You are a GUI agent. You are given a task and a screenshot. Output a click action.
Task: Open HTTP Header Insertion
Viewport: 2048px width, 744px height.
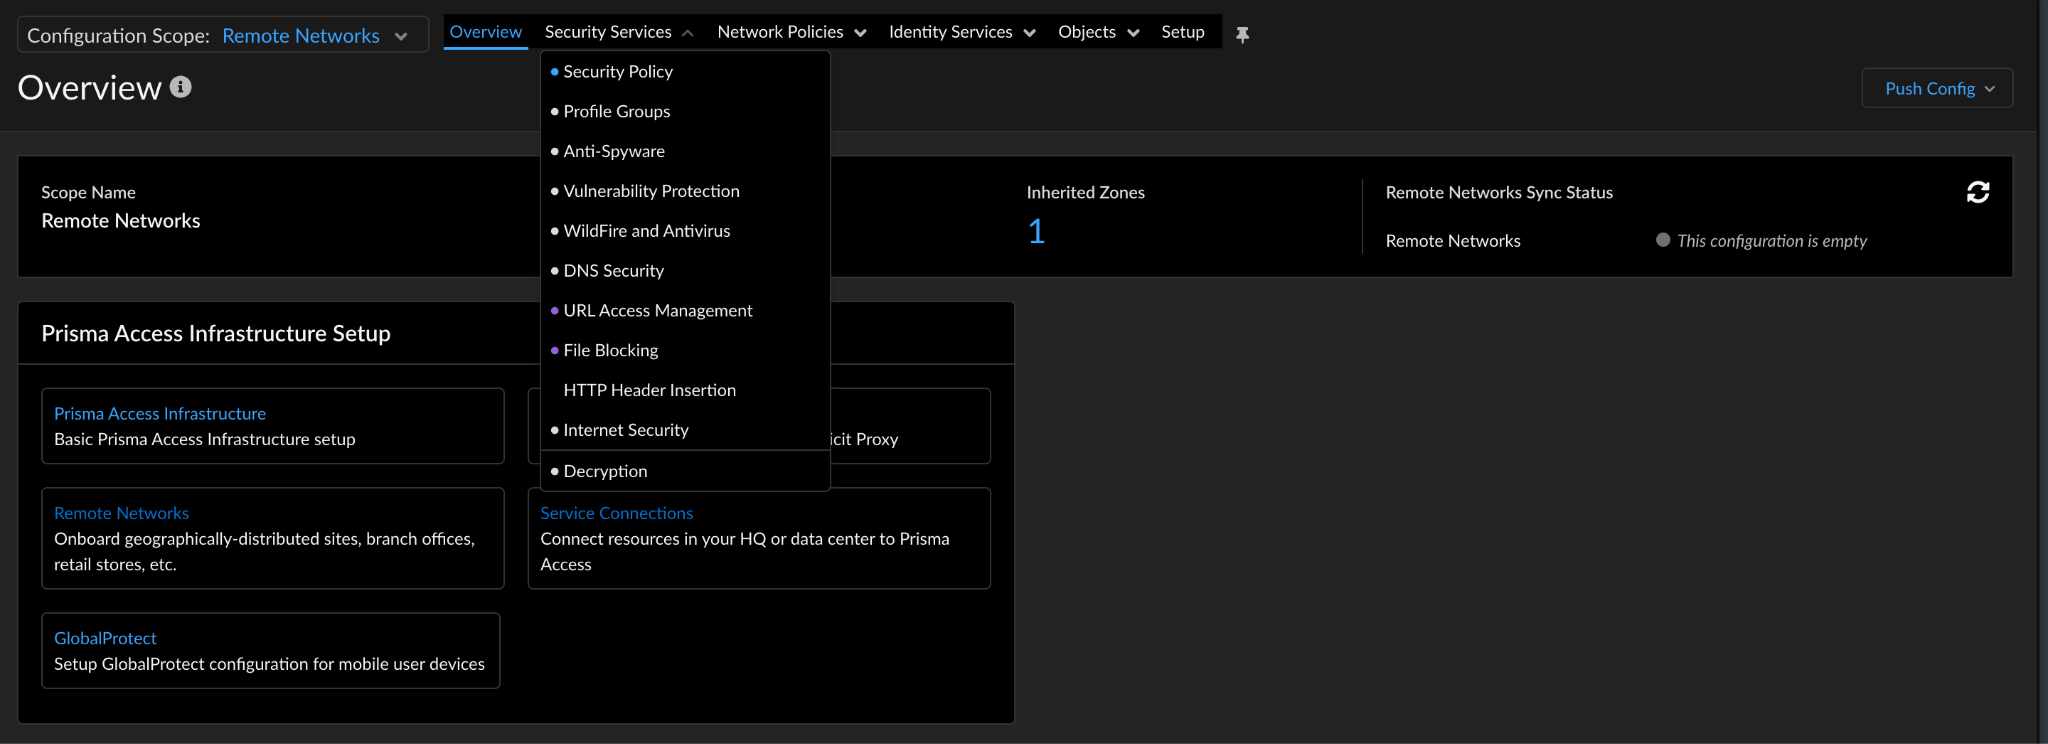tap(685, 390)
